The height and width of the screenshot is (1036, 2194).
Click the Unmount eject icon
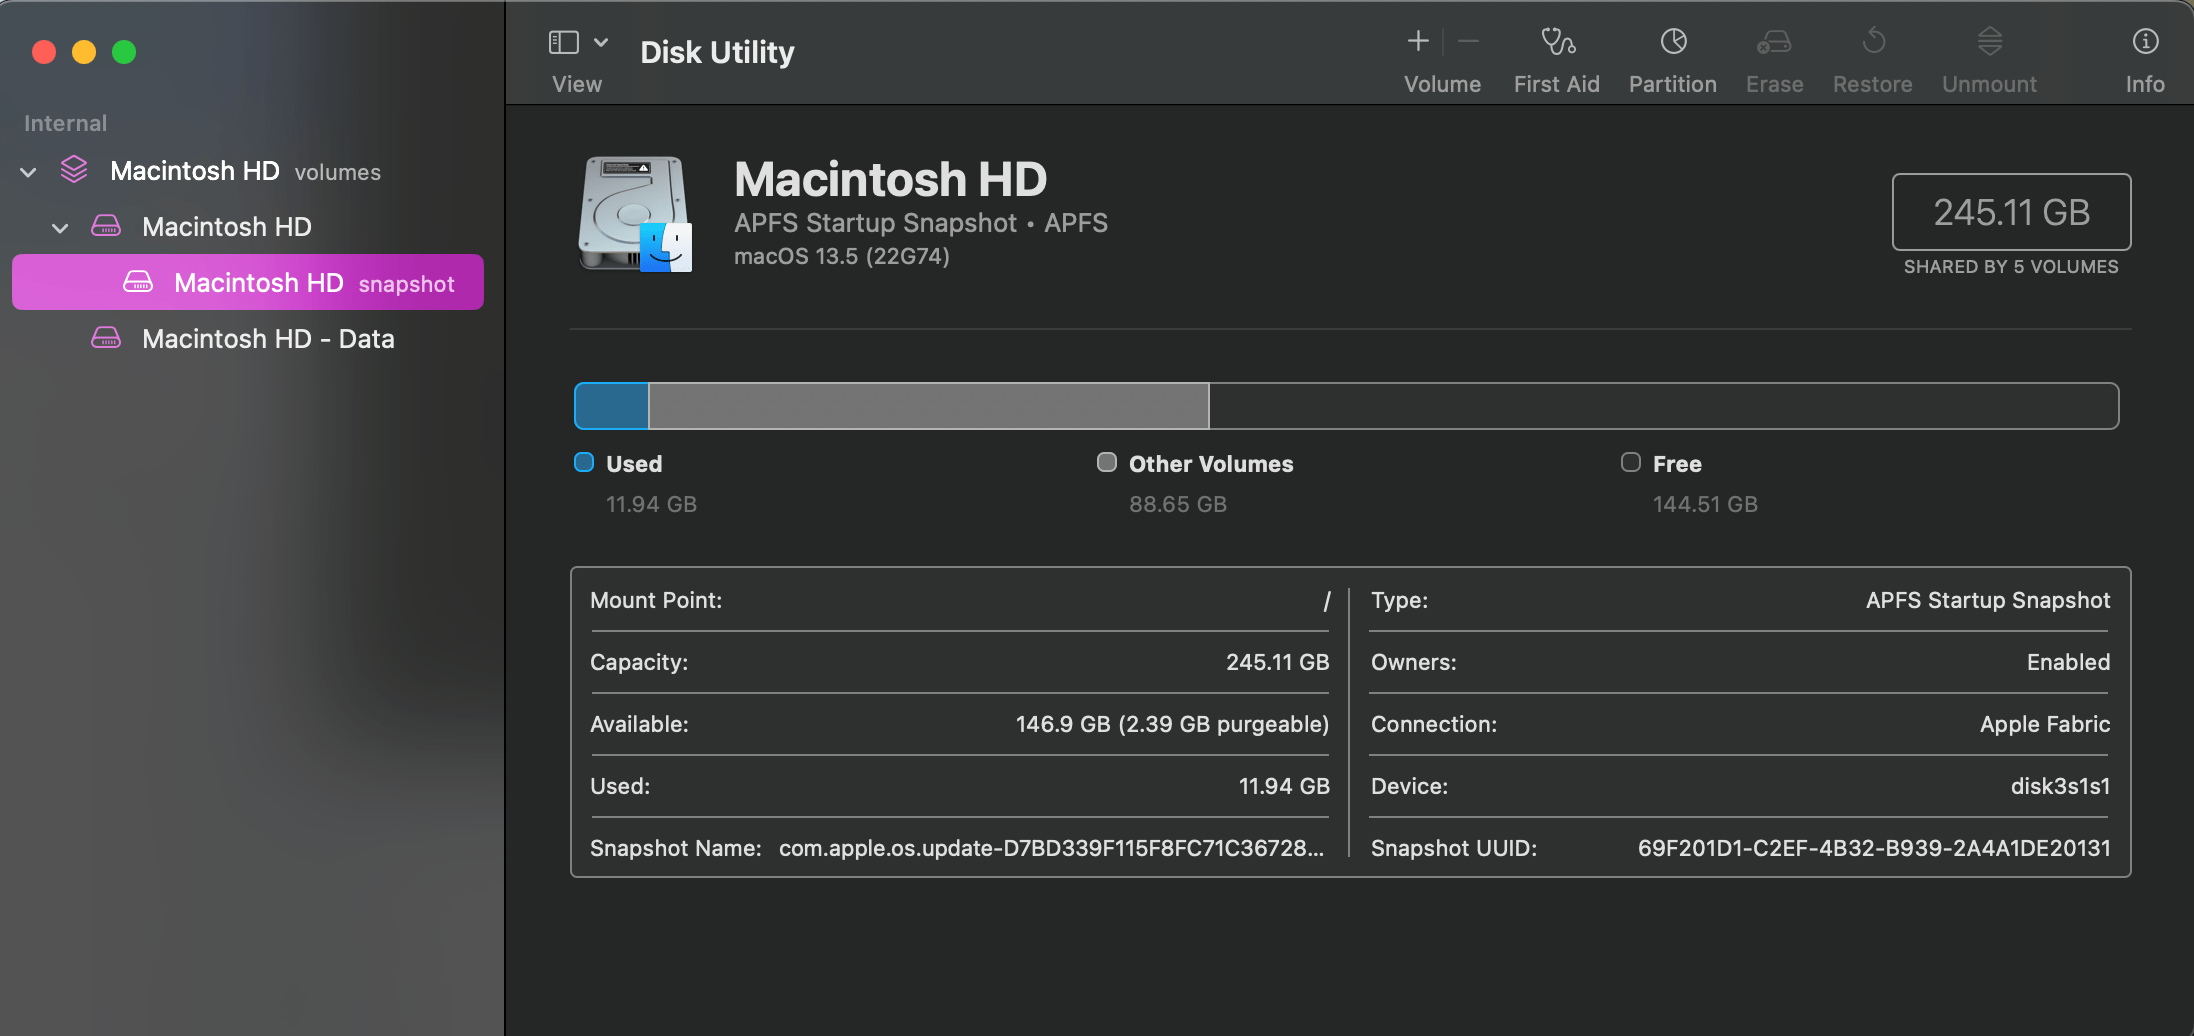pyautogui.click(x=1989, y=42)
